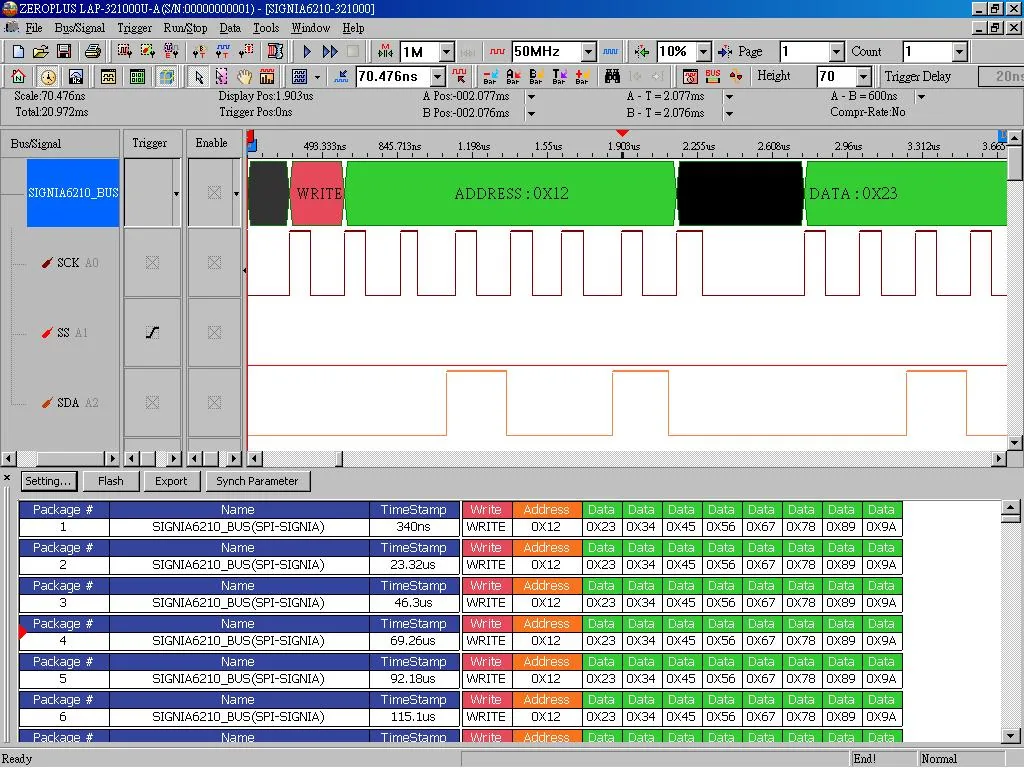
Task: Click the binoculars Find icon
Action: (612, 76)
